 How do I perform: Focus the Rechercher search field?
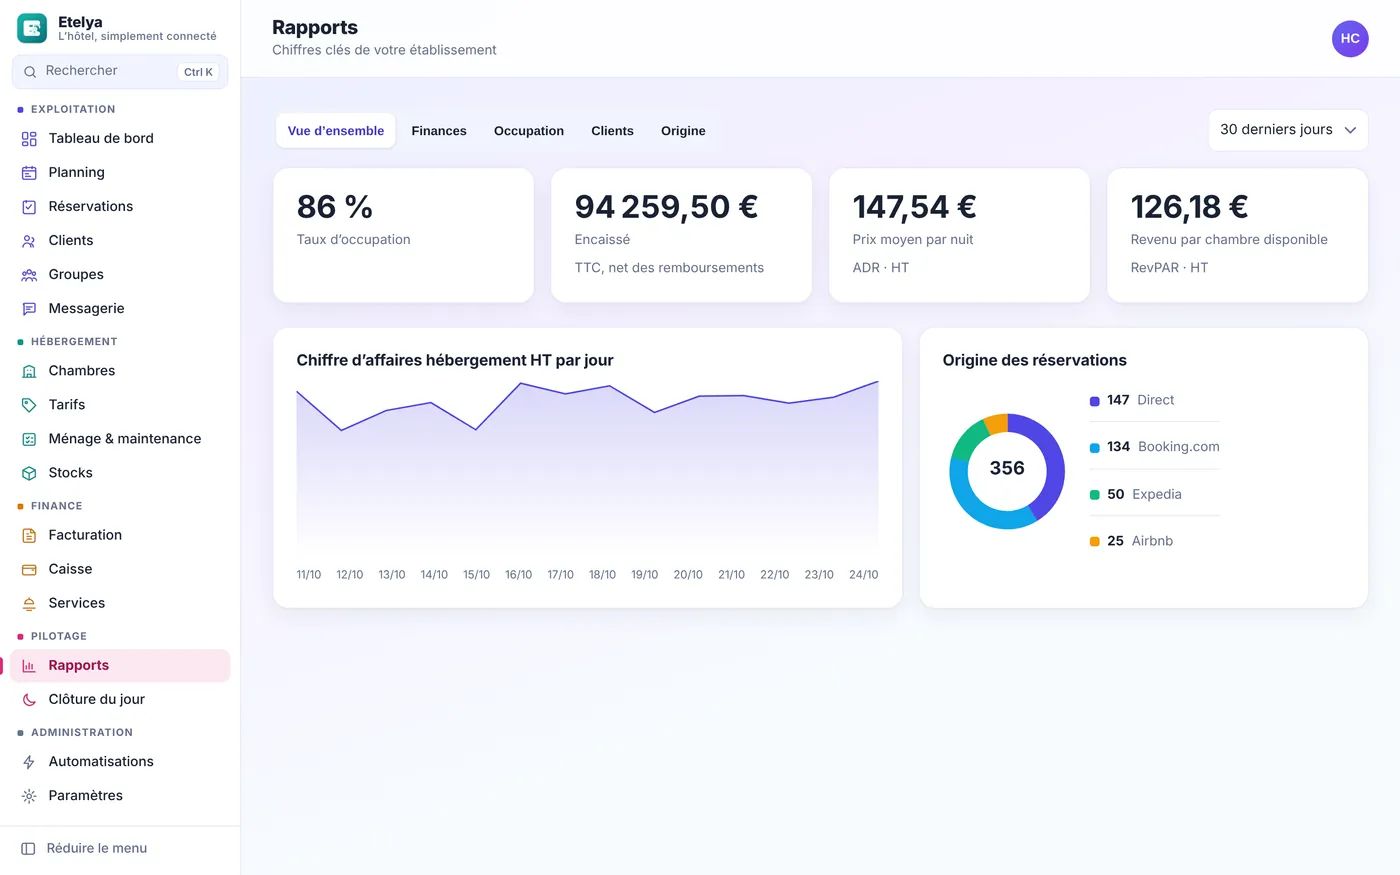pyautogui.click(x=120, y=72)
